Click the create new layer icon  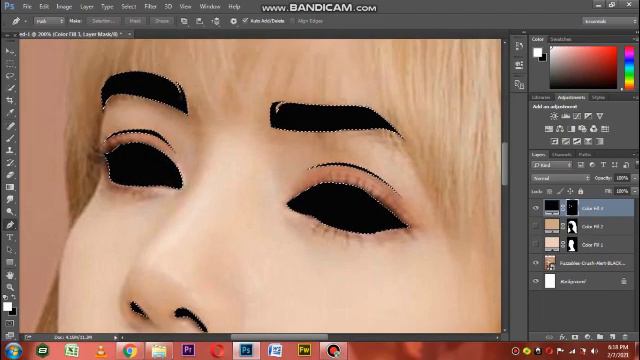click(613, 337)
